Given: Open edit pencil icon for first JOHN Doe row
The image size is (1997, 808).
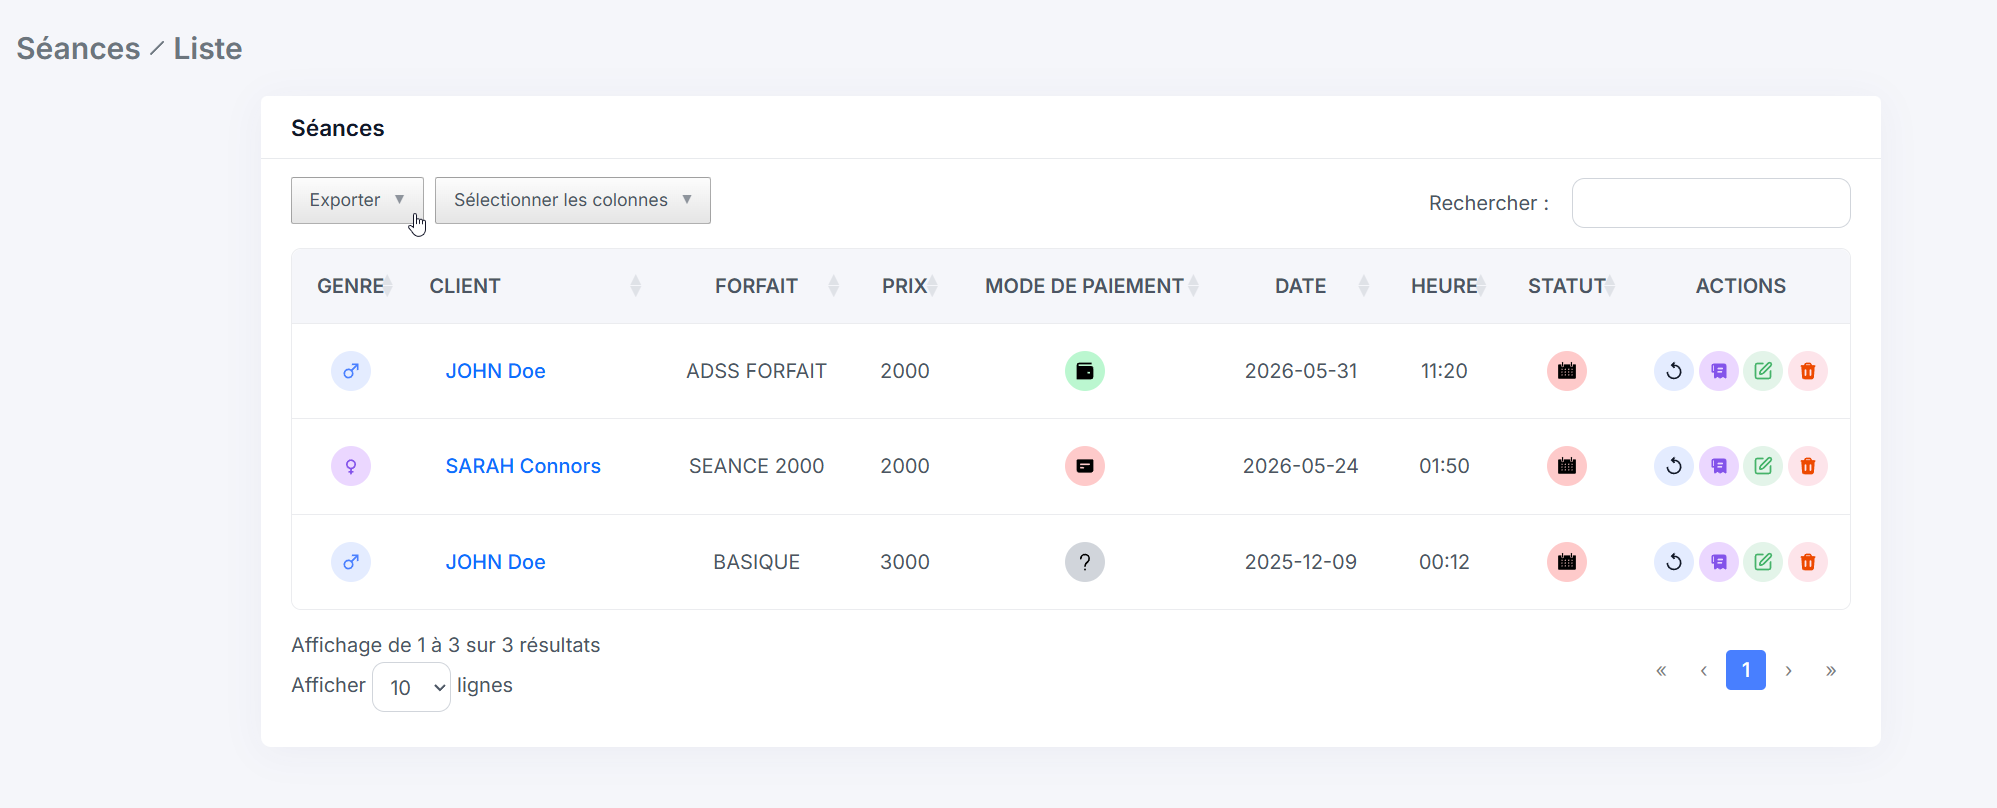Looking at the screenshot, I should pyautogui.click(x=1763, y=371).
